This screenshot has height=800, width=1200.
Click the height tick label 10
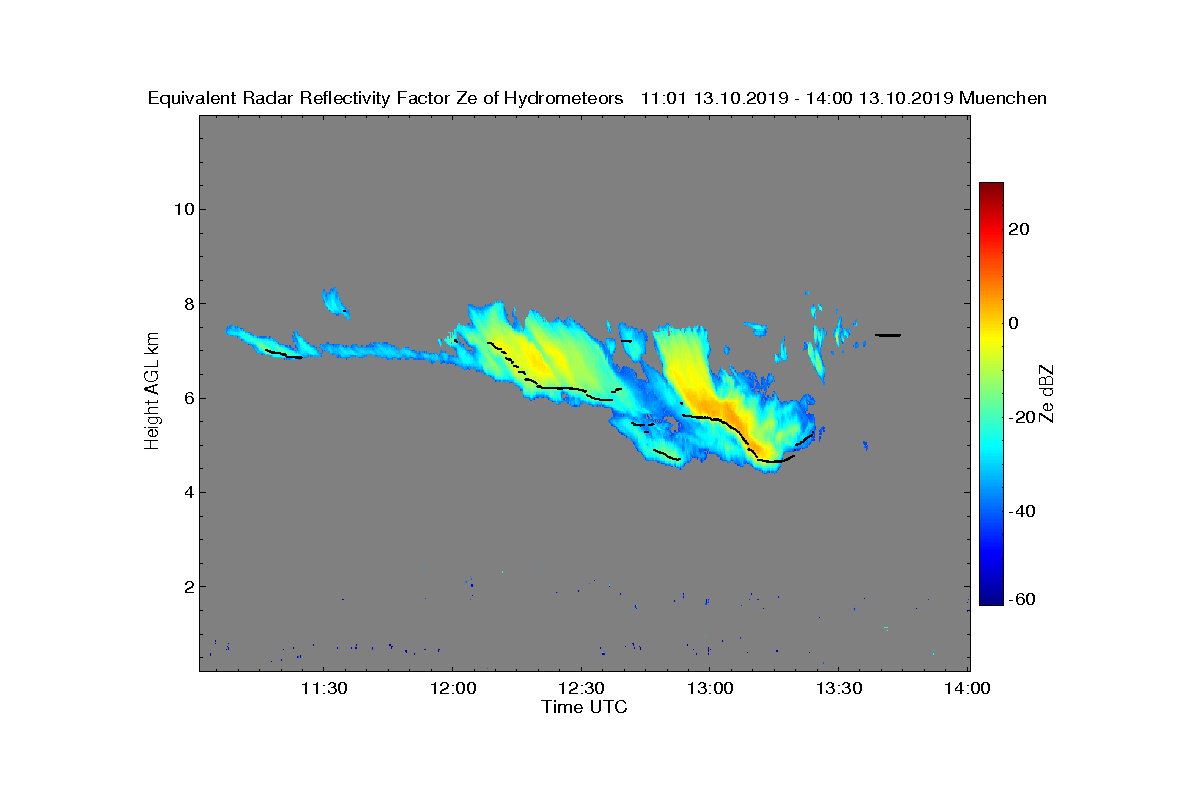point(182,209)
